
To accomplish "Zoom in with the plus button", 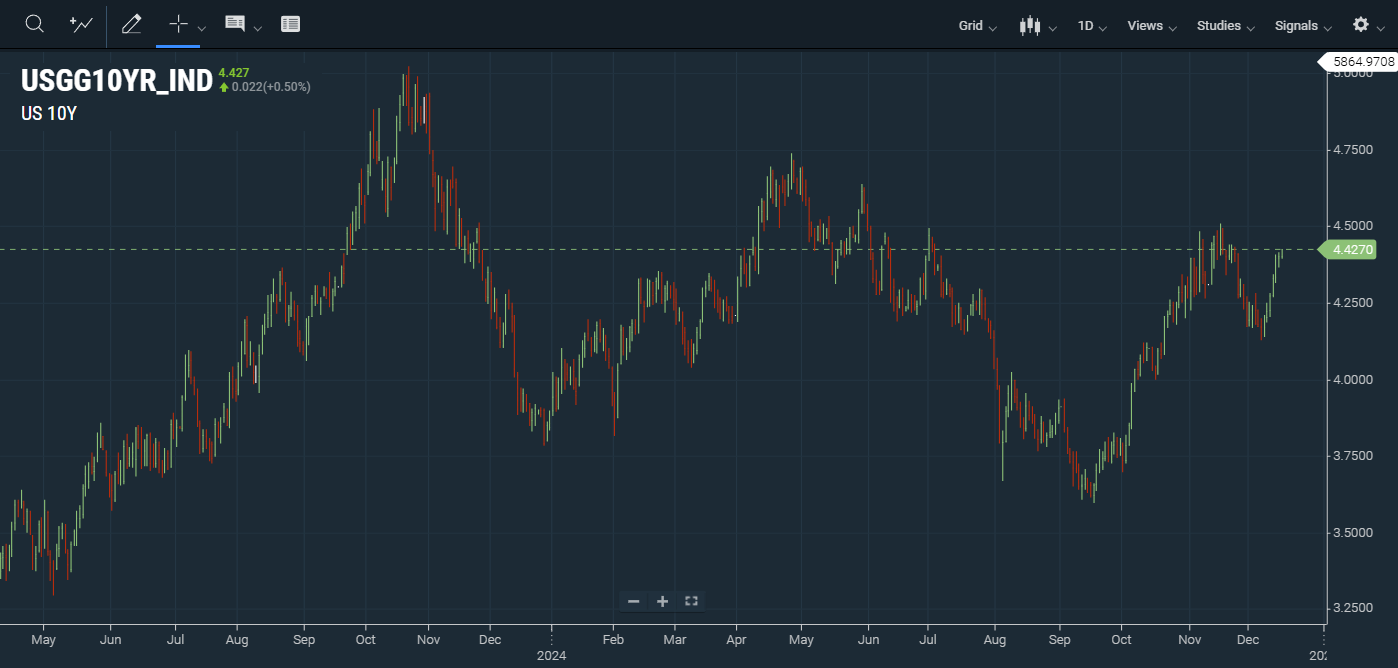I will point(662,601).
